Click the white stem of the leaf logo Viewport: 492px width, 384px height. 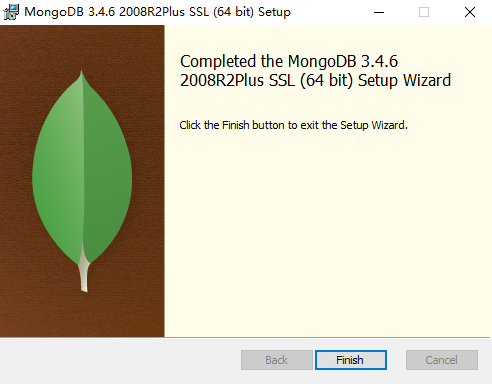click(x=84, y=273)
